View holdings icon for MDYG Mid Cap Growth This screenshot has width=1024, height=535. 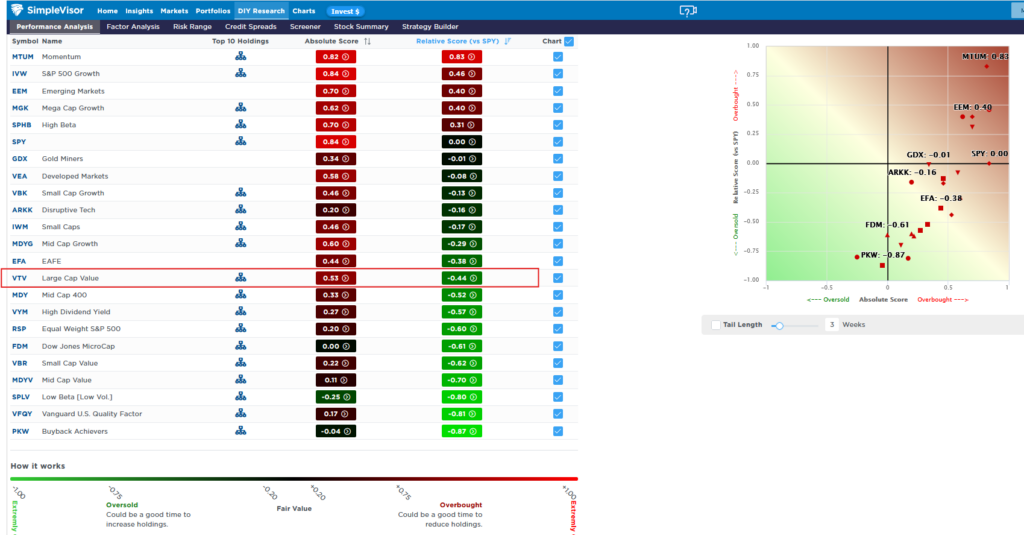[240, 243]
